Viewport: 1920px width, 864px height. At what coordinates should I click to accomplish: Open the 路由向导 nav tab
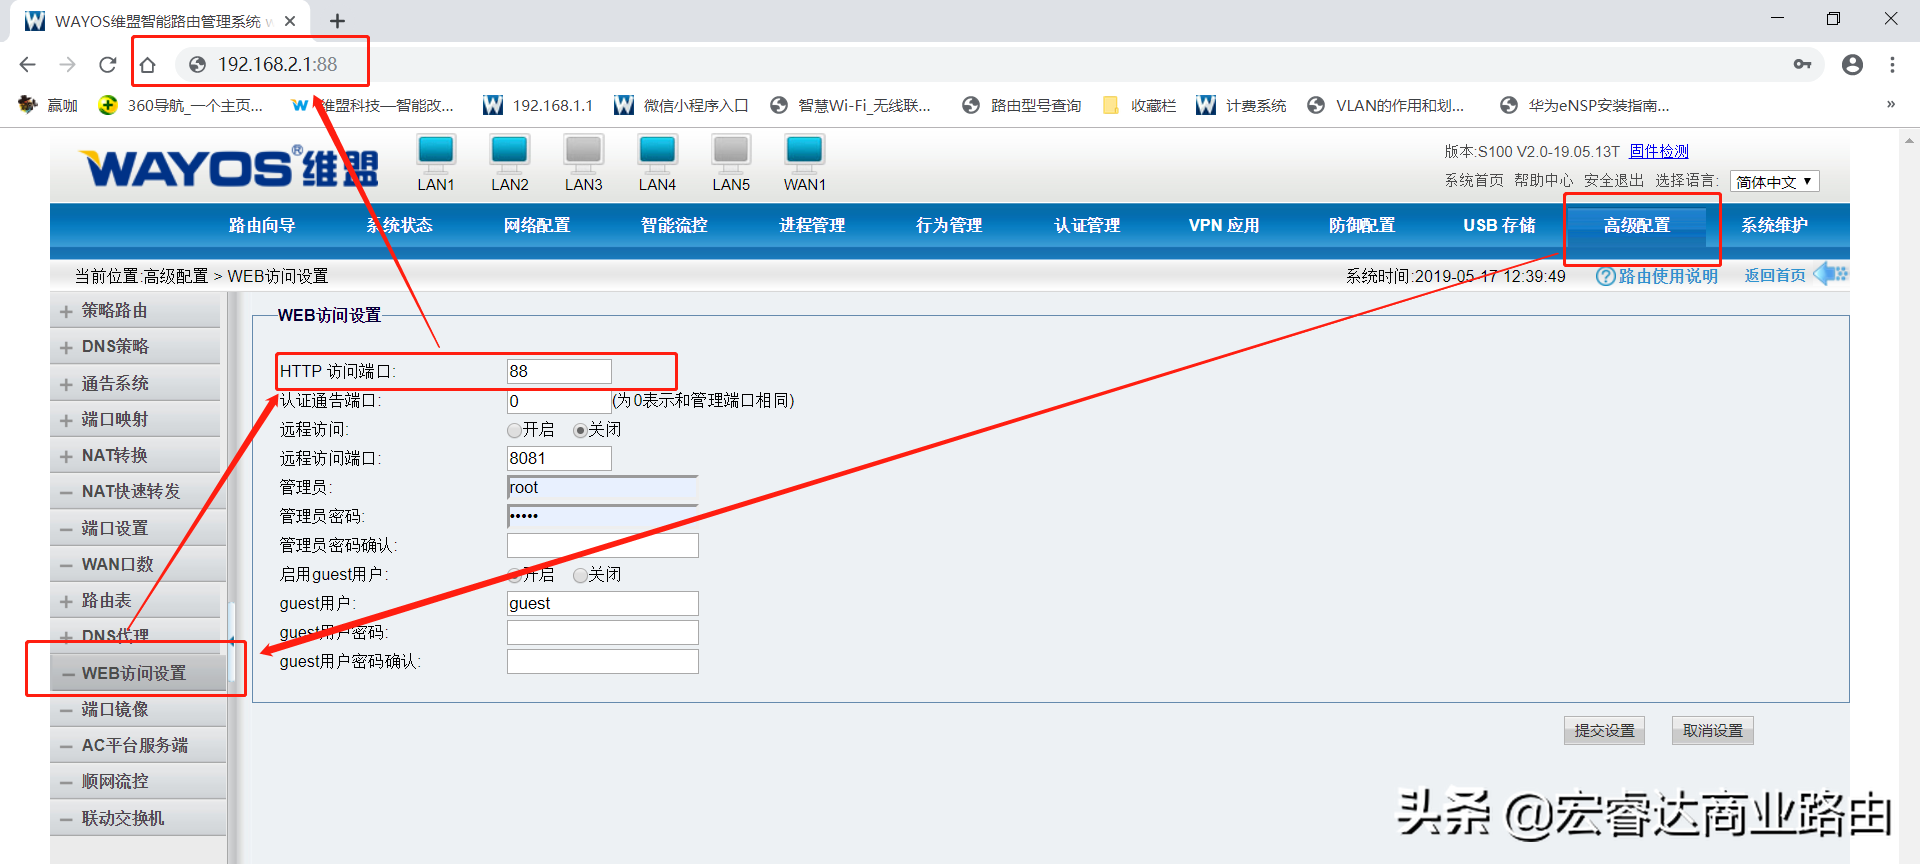262,225
